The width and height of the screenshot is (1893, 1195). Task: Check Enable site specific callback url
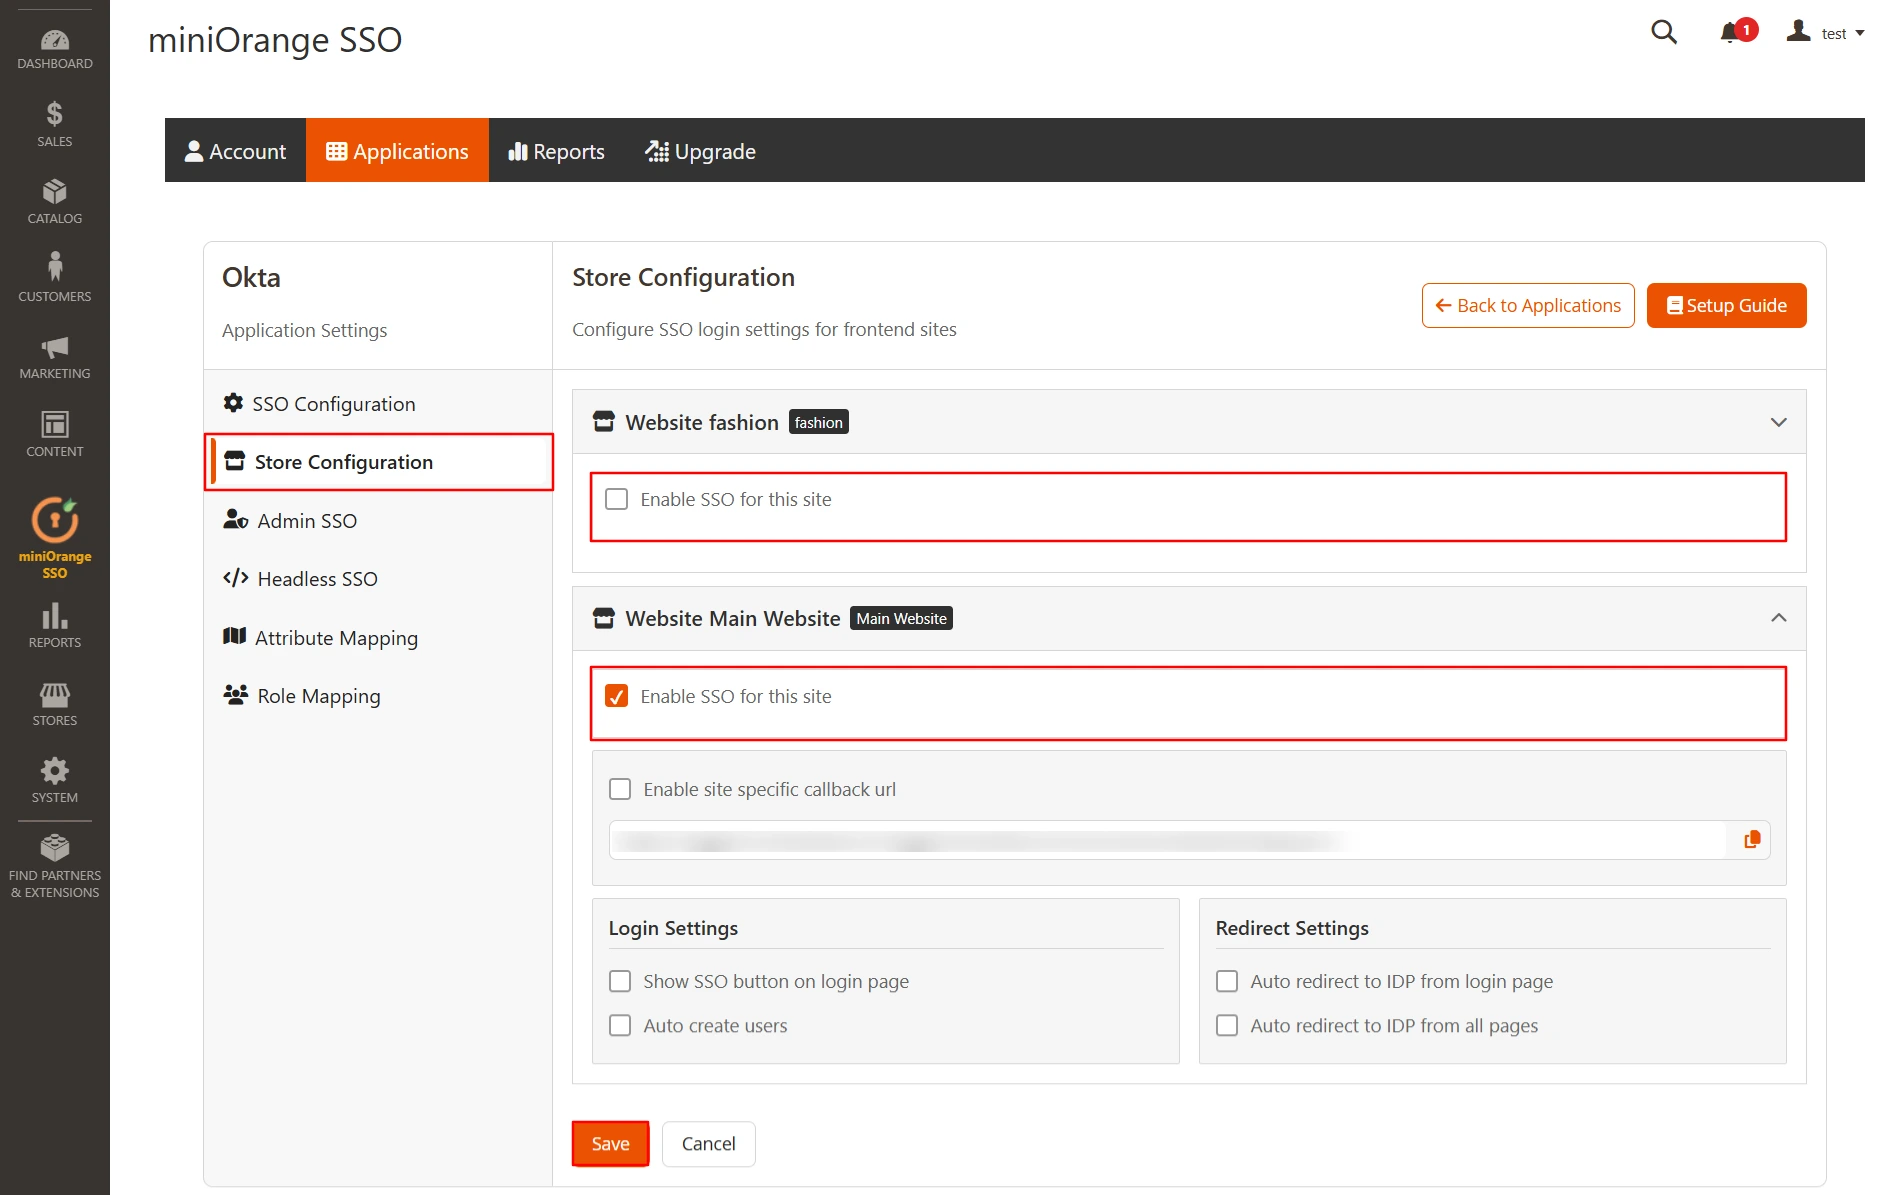pos(620,789)
